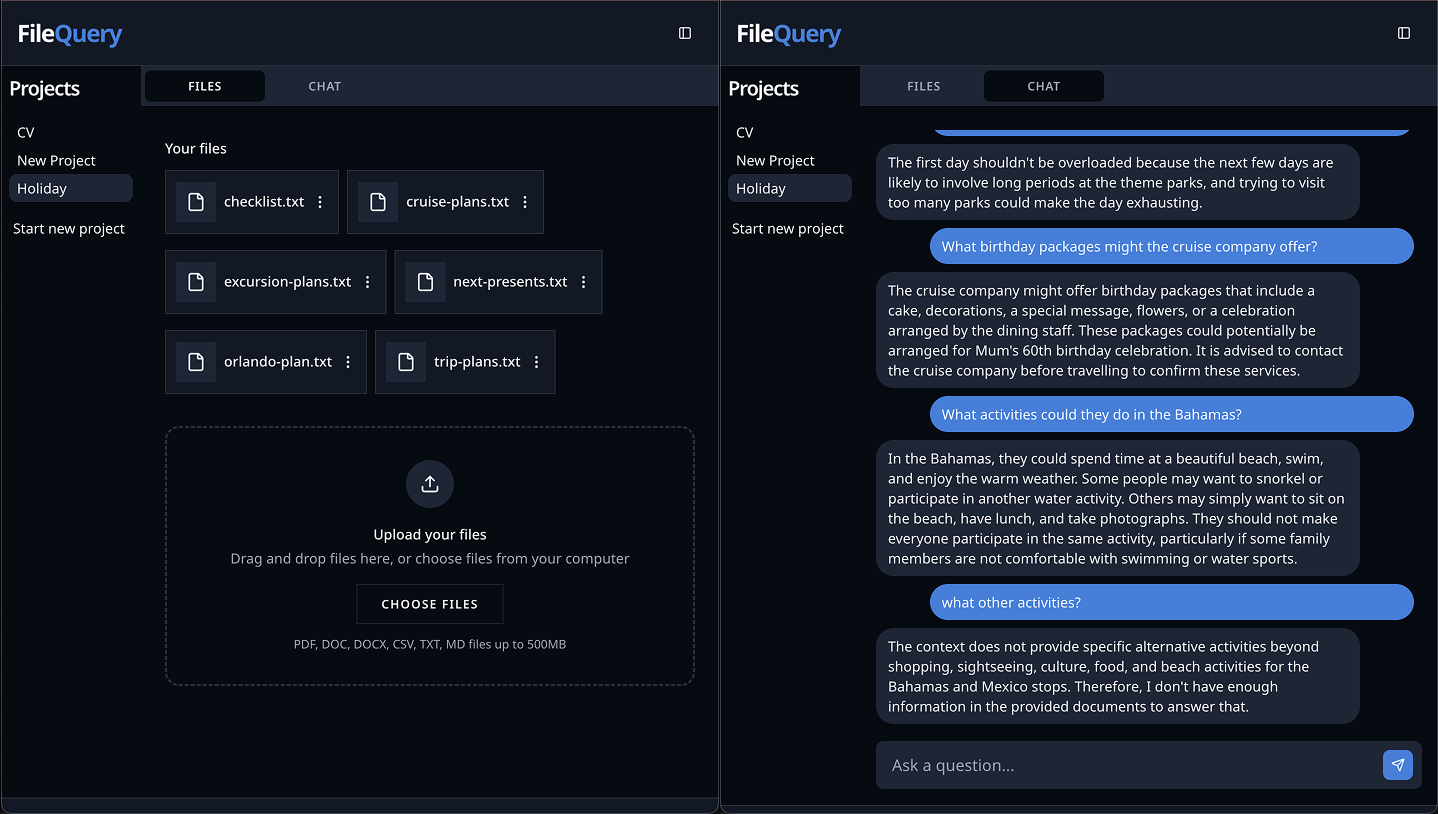Start a new project in right window

click(788, 229)
